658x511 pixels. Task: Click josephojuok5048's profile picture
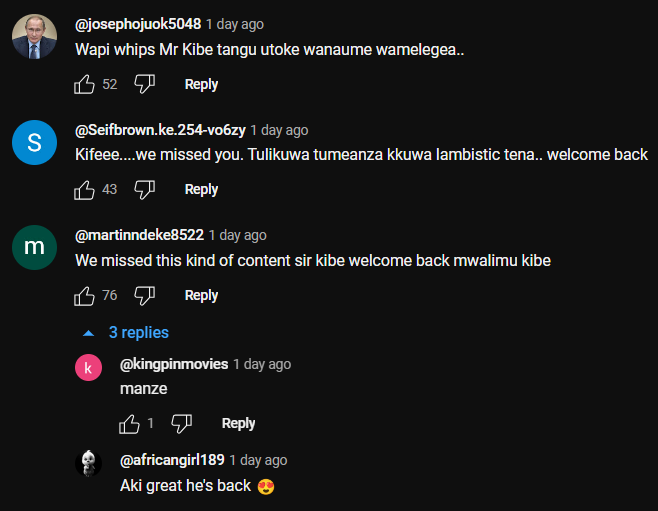(x=34, y=38)
